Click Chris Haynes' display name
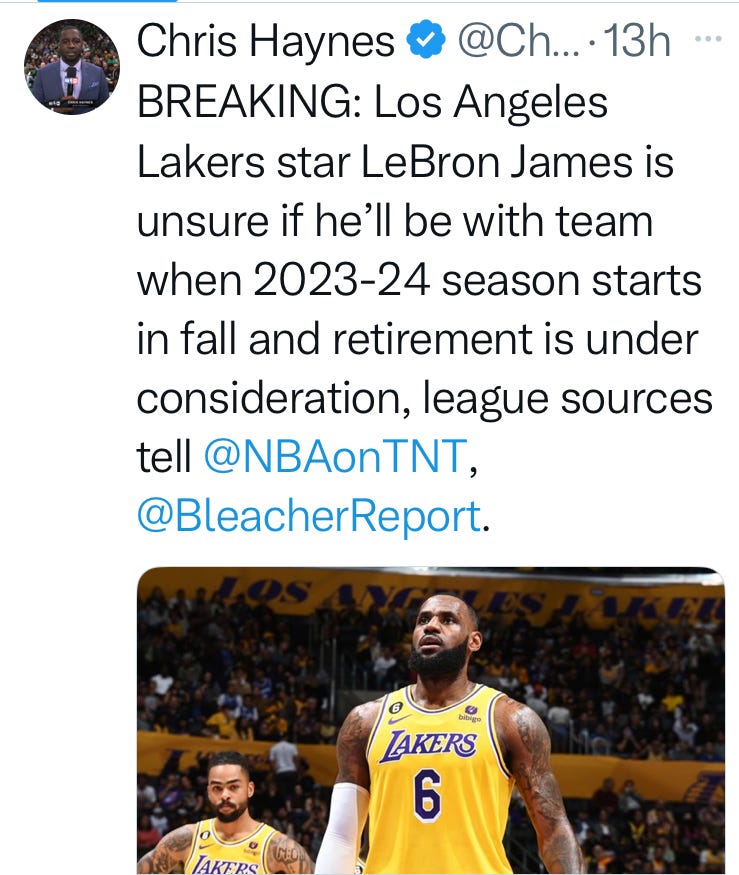Viewport: 739px width, 875px height. point(270,42)
